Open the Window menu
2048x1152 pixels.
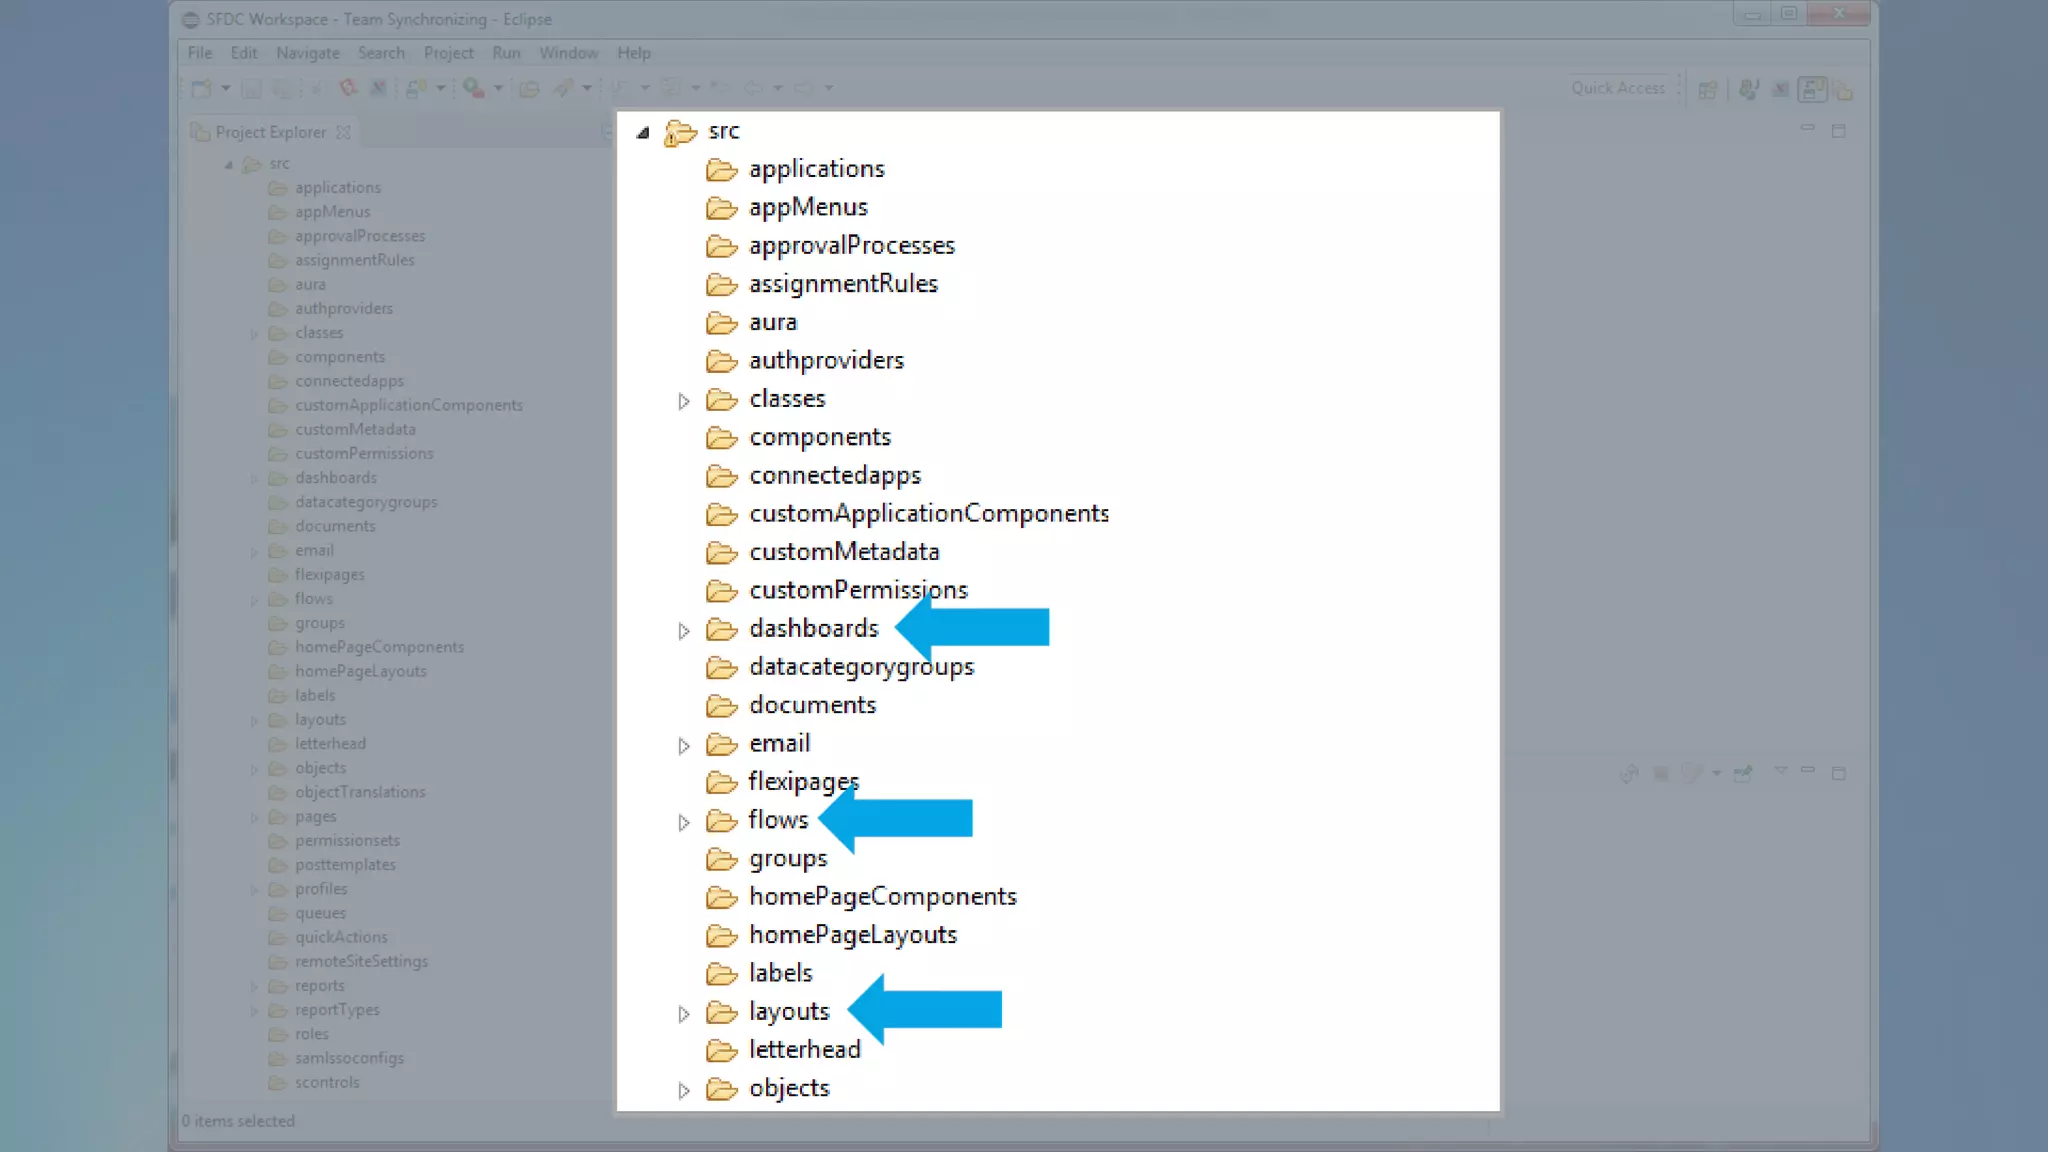pos(568,53)
